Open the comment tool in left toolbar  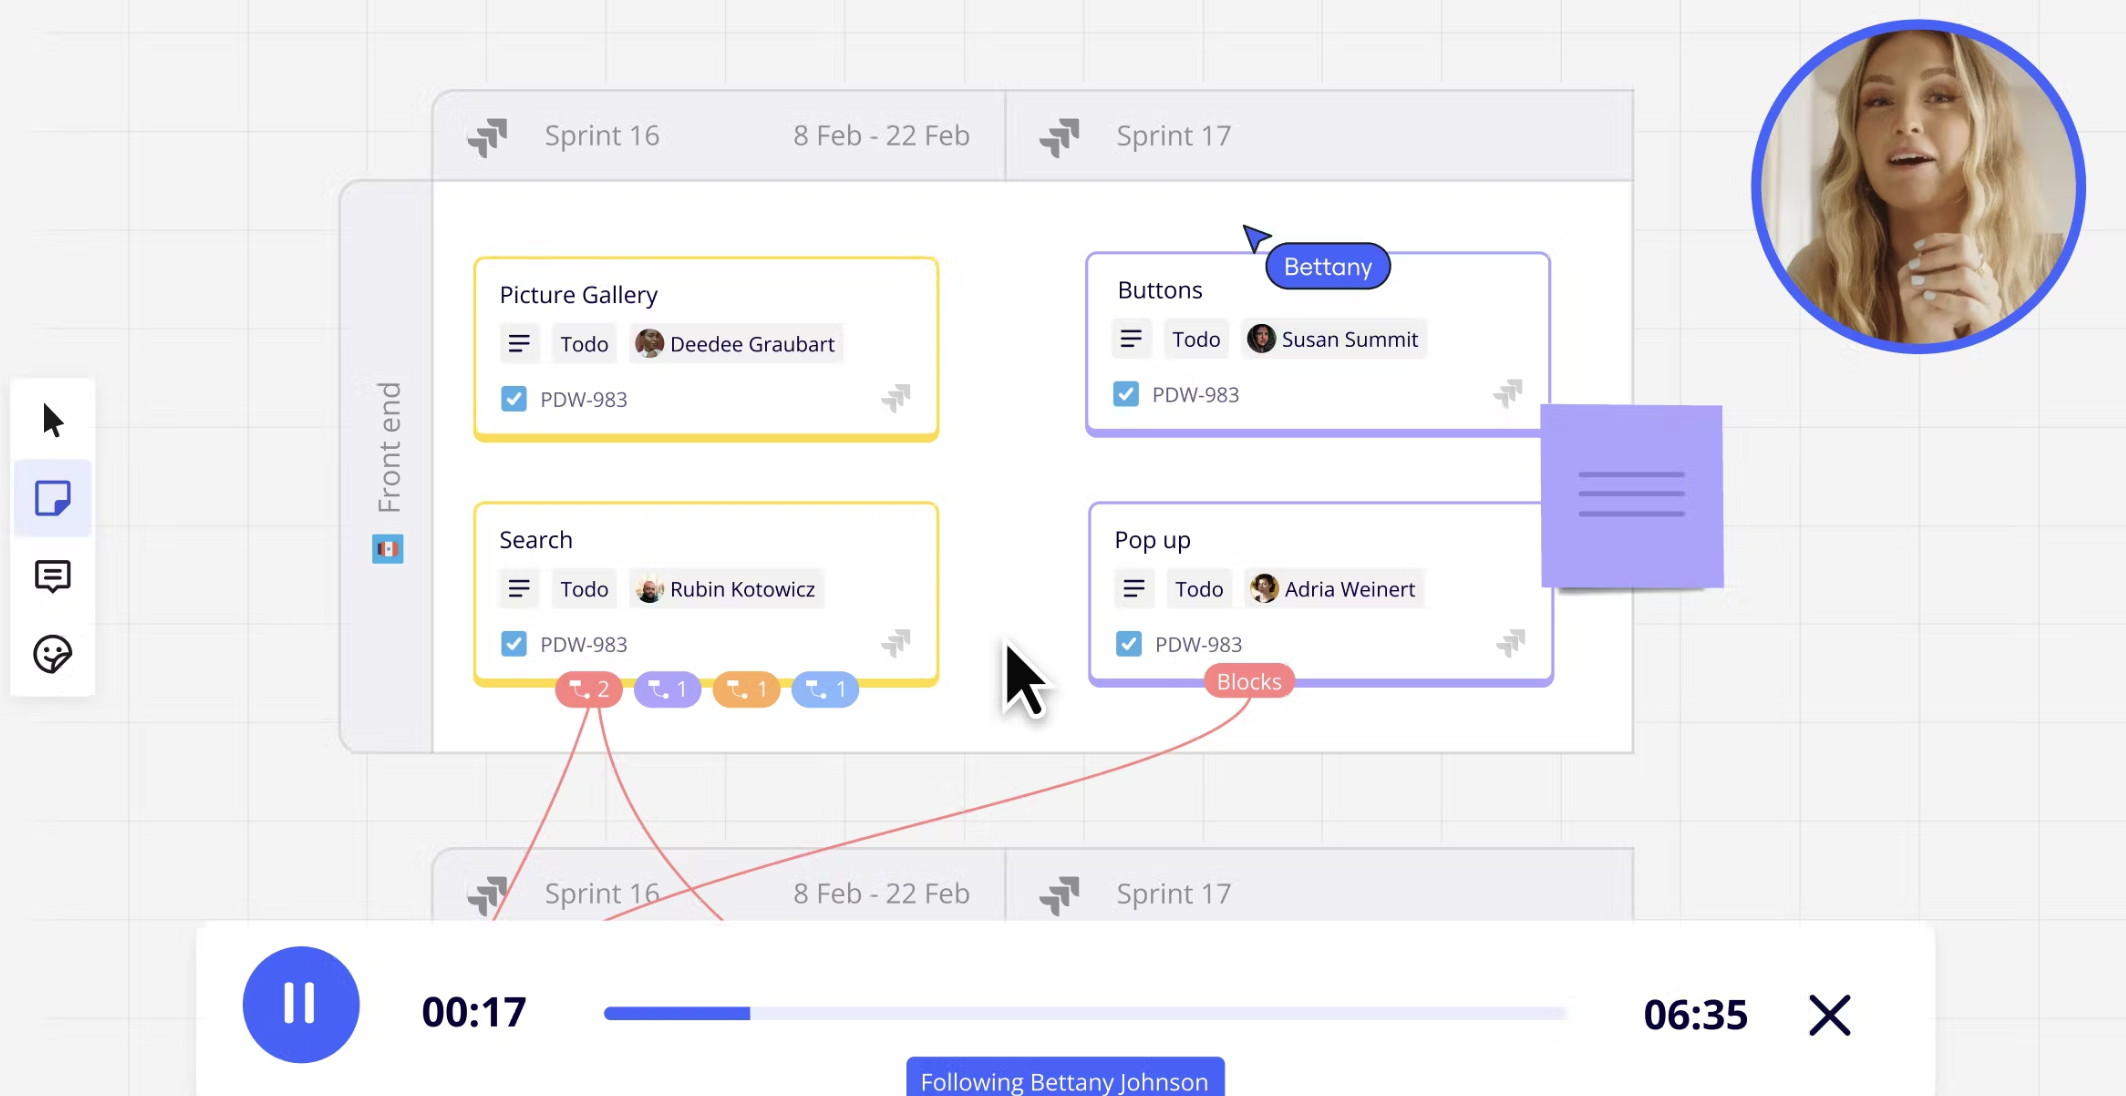(x=53, y=576)
